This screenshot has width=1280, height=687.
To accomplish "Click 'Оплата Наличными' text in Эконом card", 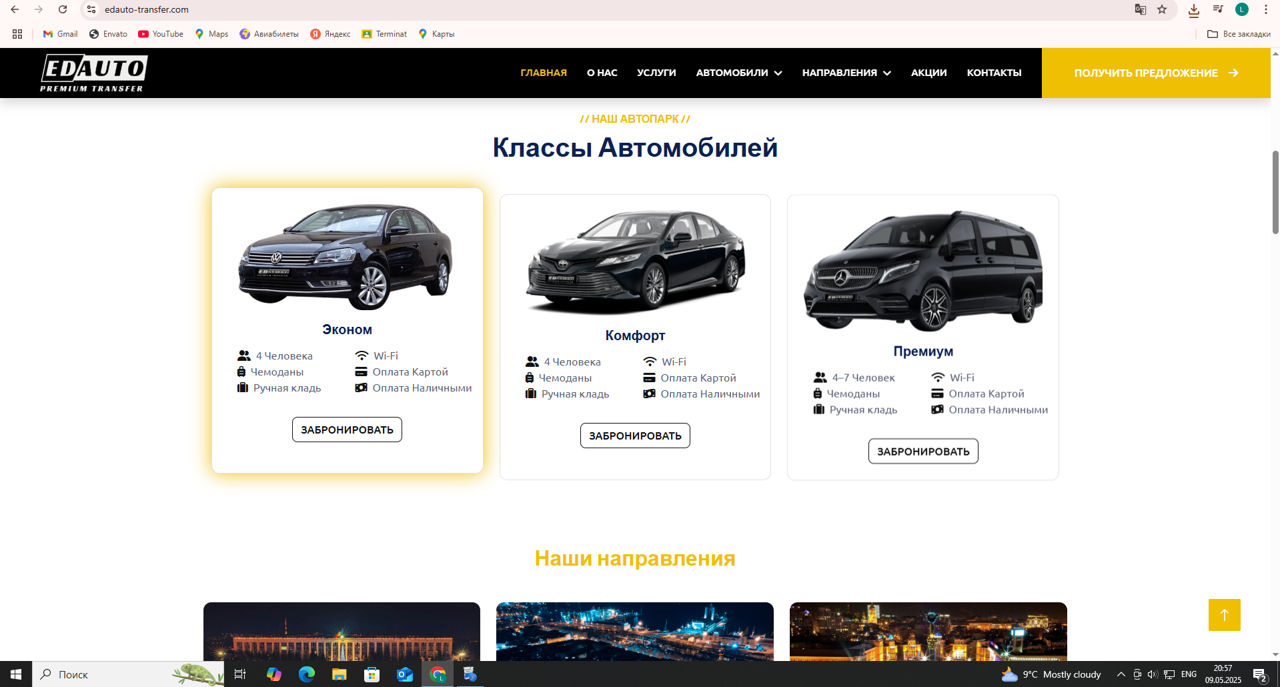I will click(x=422, y=388).
